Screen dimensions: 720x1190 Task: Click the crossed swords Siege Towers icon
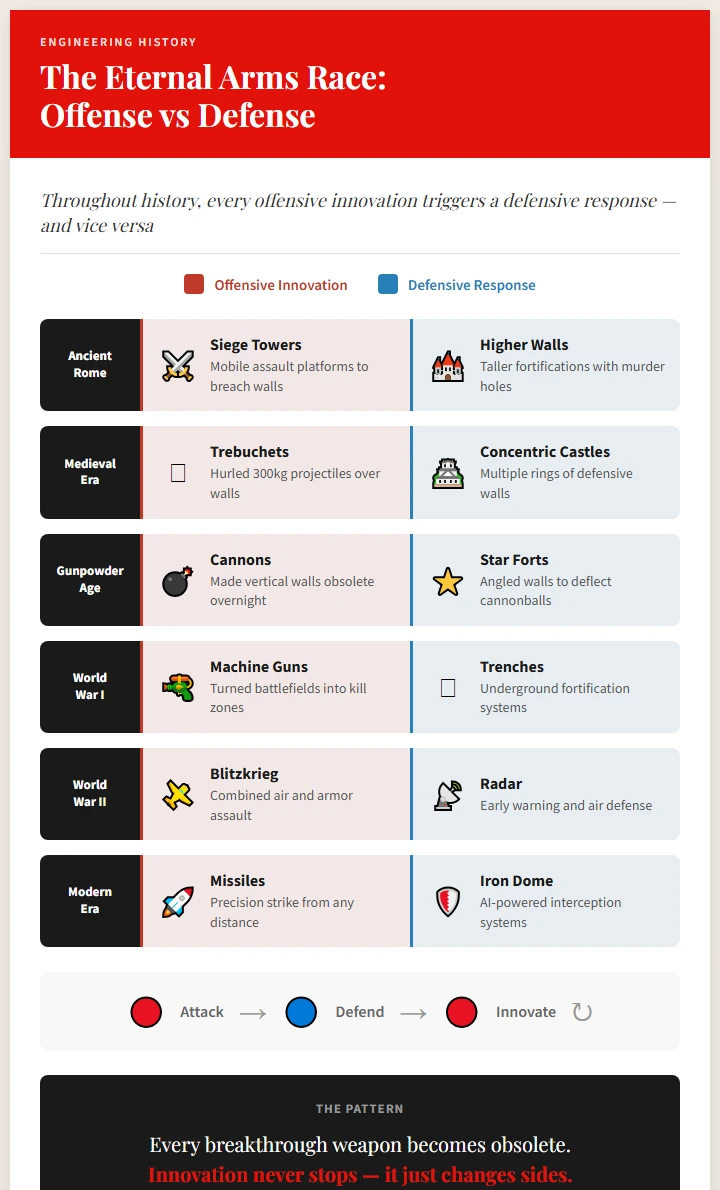coord(178,365)
